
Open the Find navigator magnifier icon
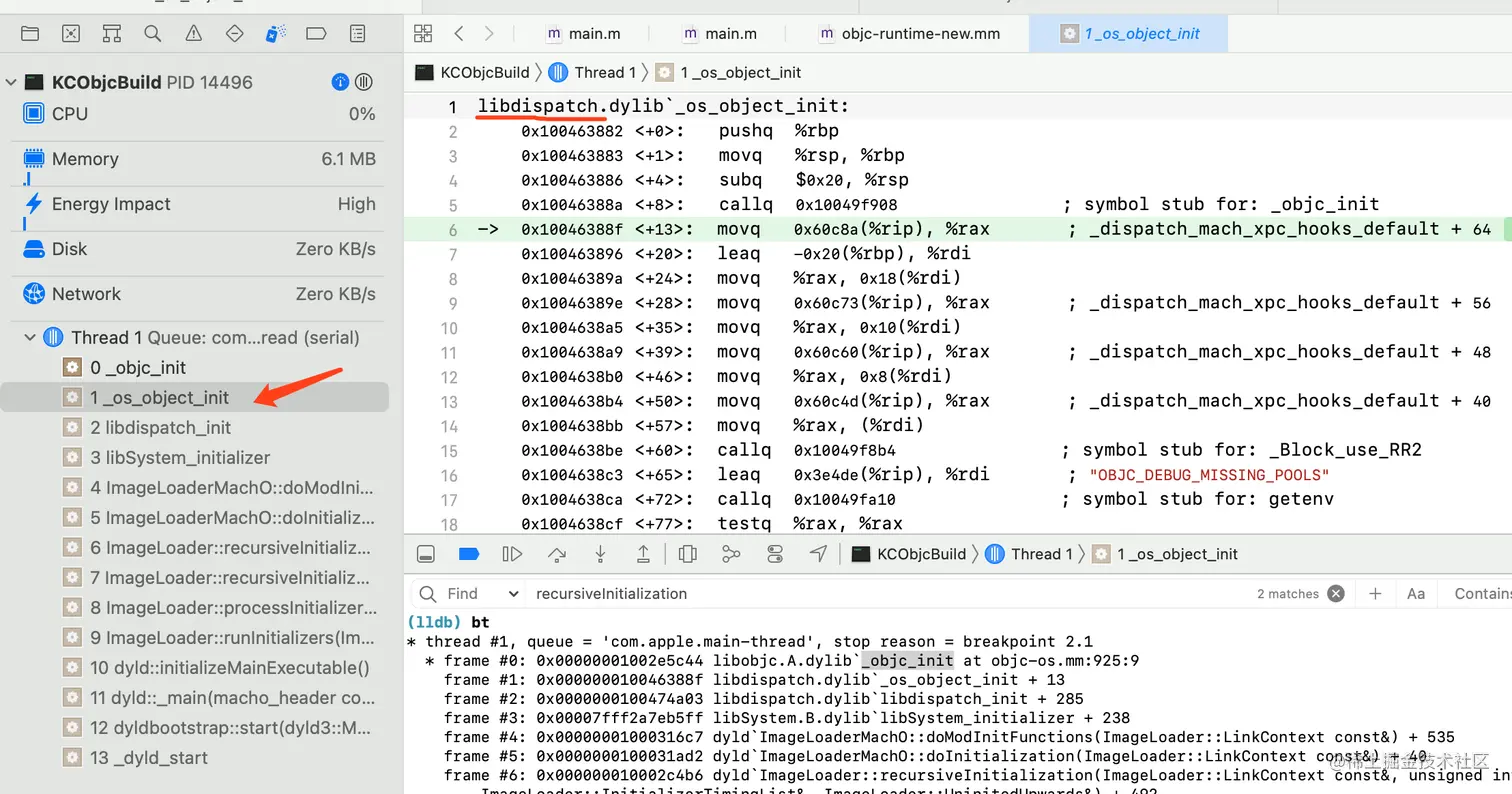[152, 34]
